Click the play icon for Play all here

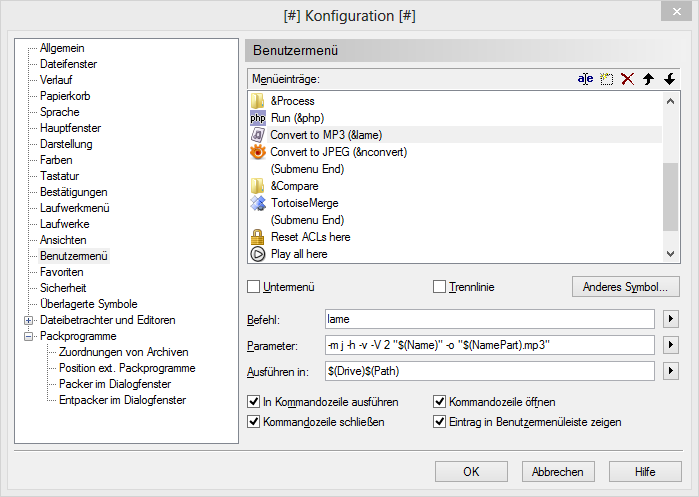pyautogui.click(x=258, y=254)
